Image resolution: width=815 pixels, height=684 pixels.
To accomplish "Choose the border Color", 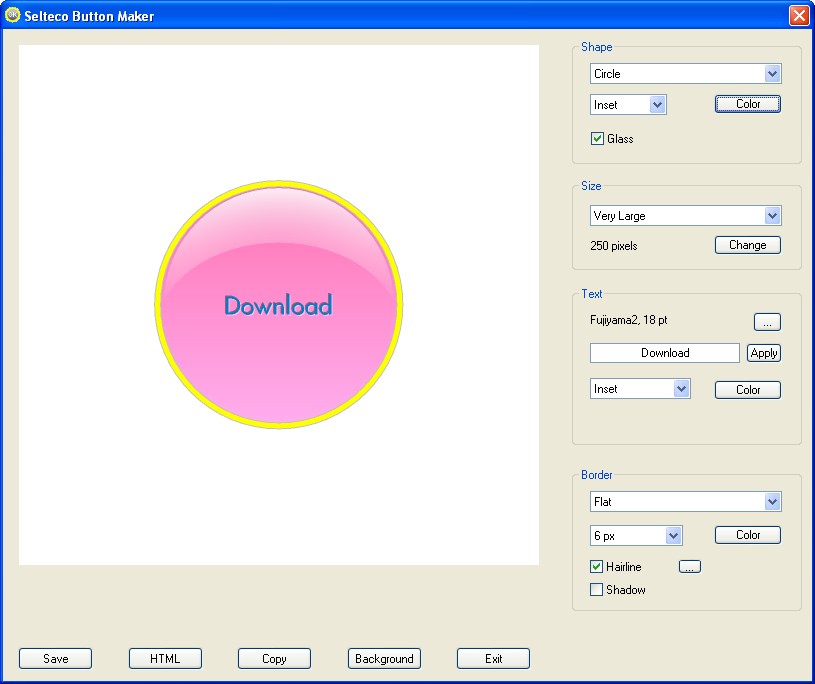I will pyautogui.click(x=747, y=535).
